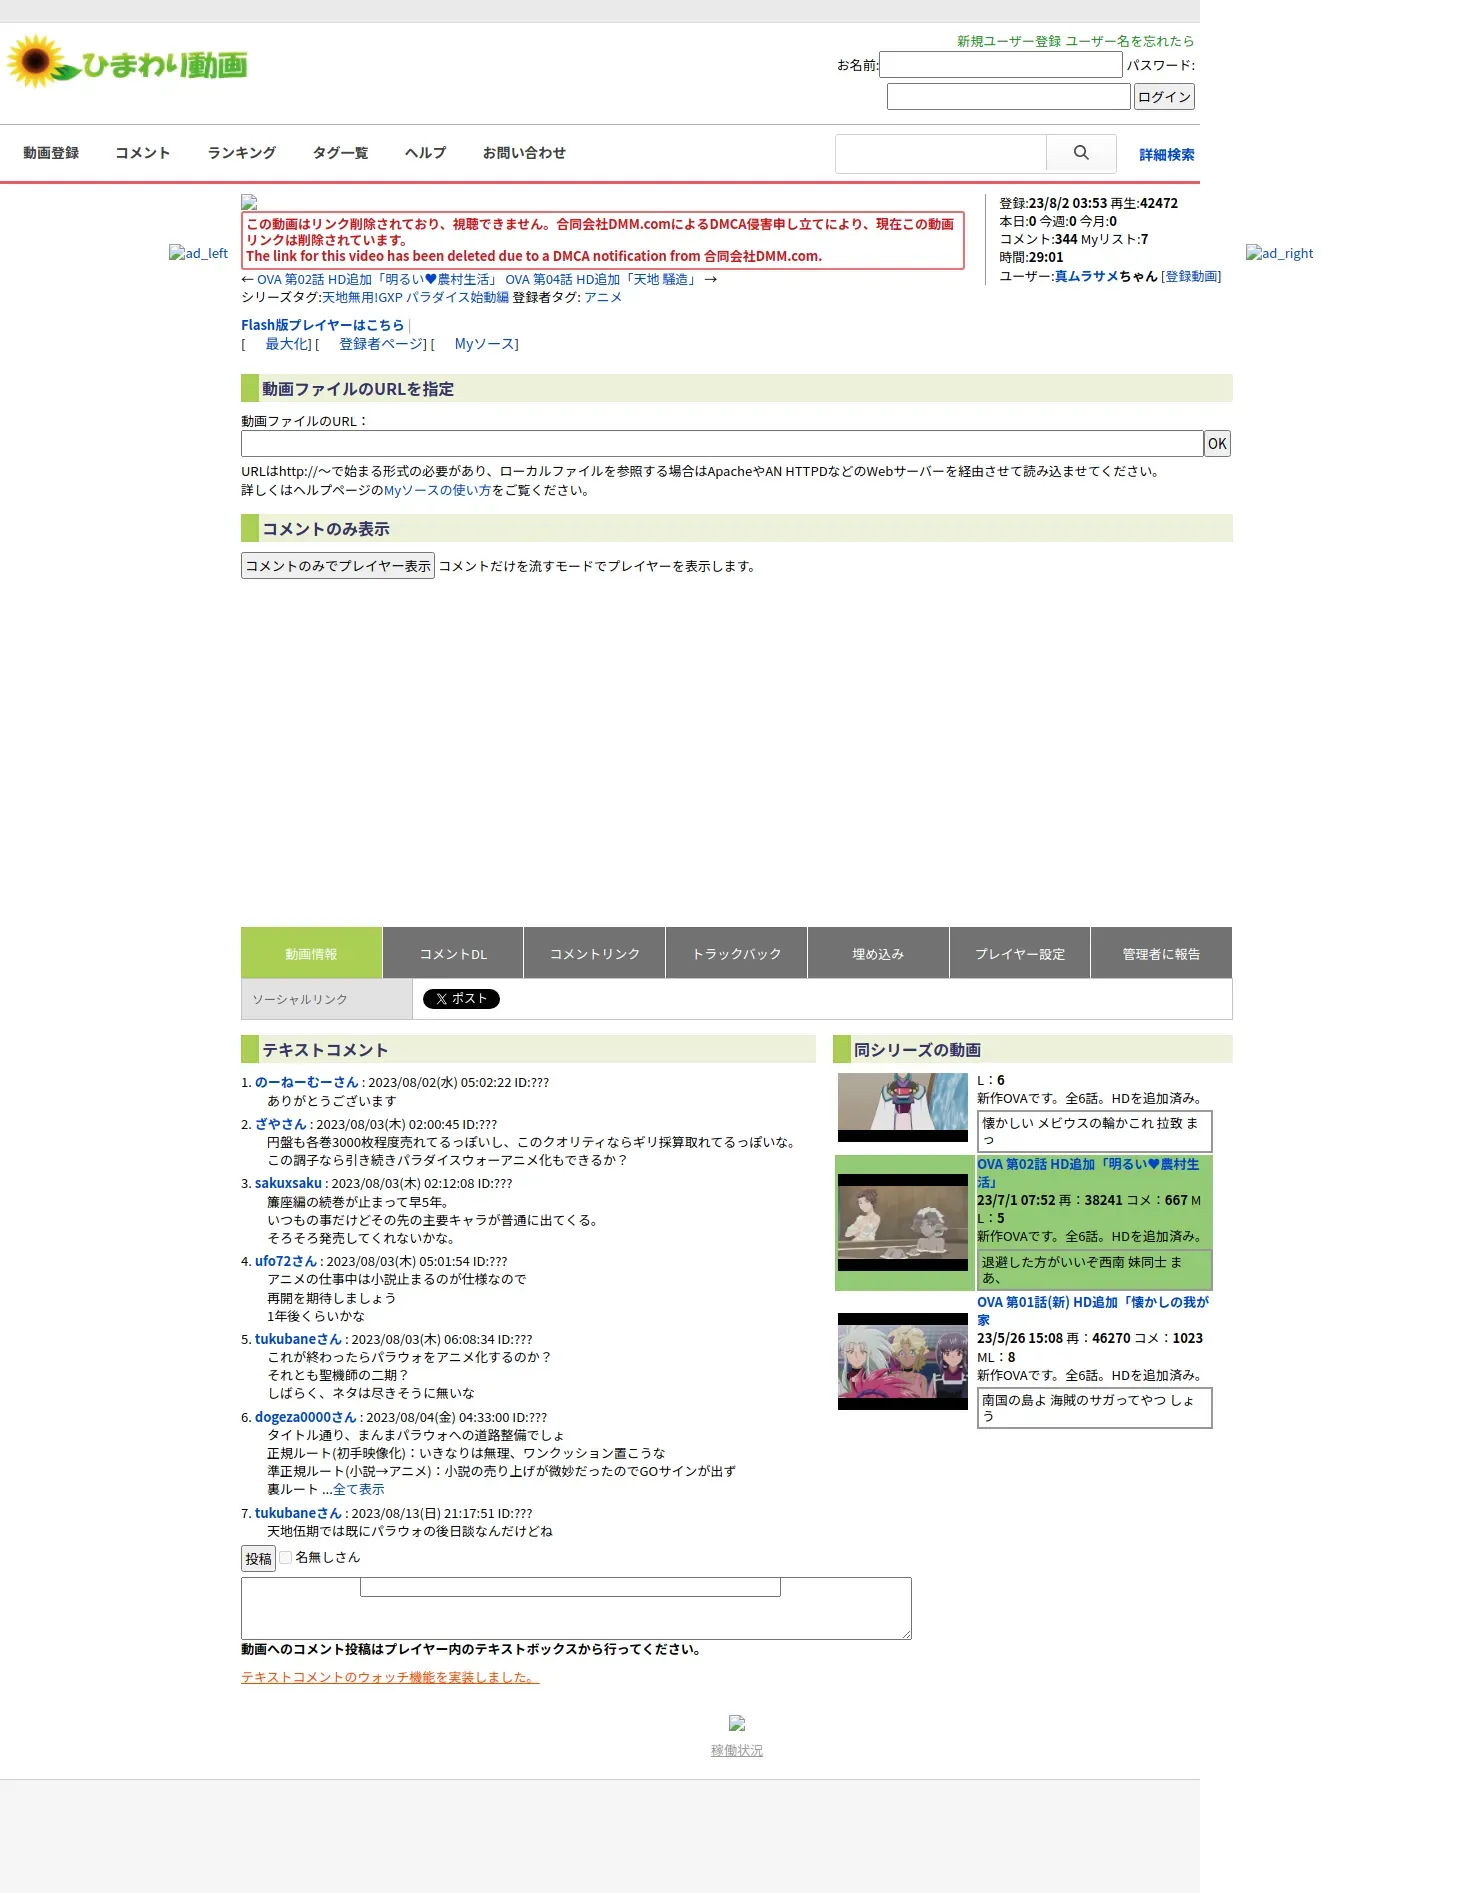Focus the パスワード input field
Viewport: 1474px width, 1893px height.
(1009, 96)
